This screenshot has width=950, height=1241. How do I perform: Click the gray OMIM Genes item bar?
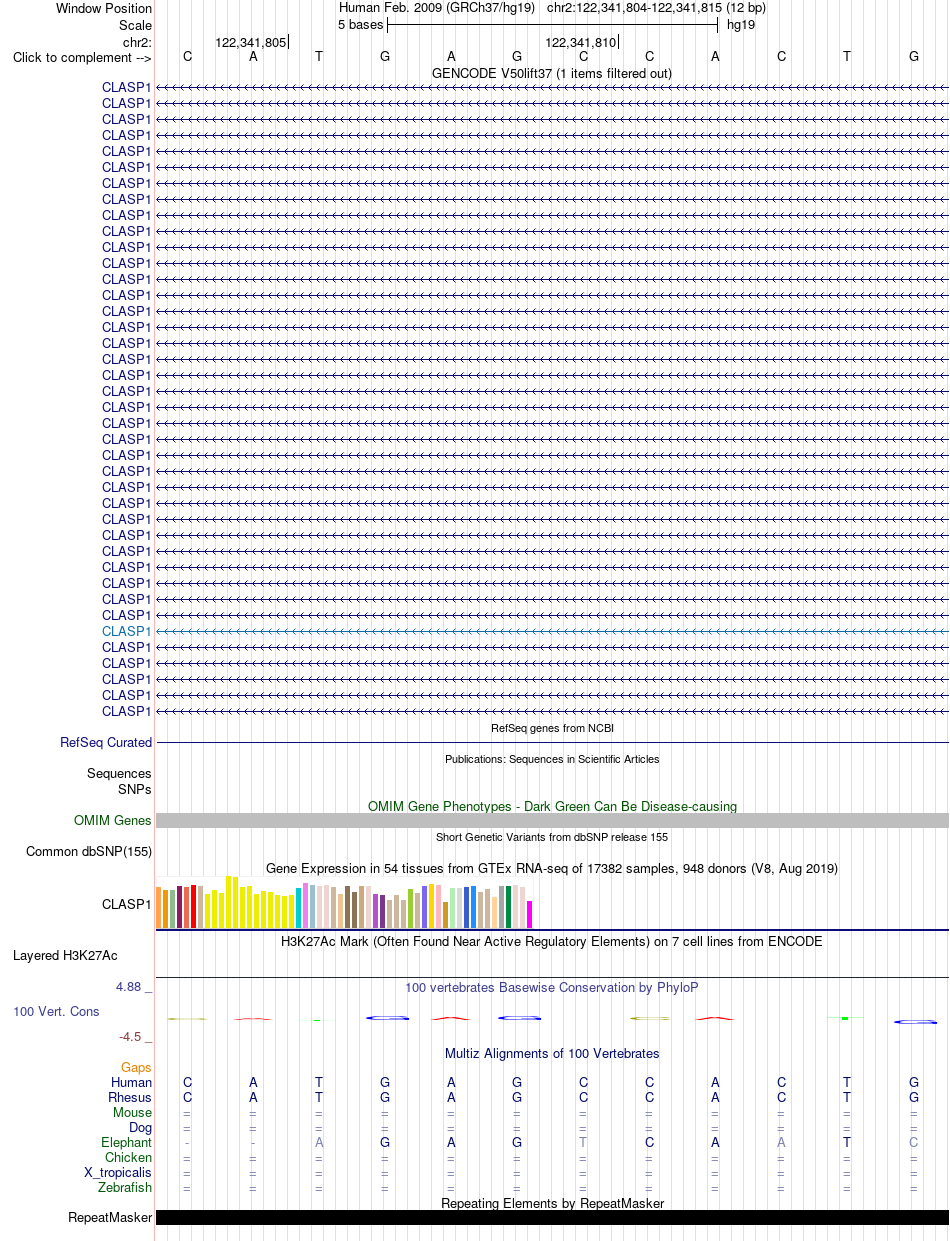[552, 821]
